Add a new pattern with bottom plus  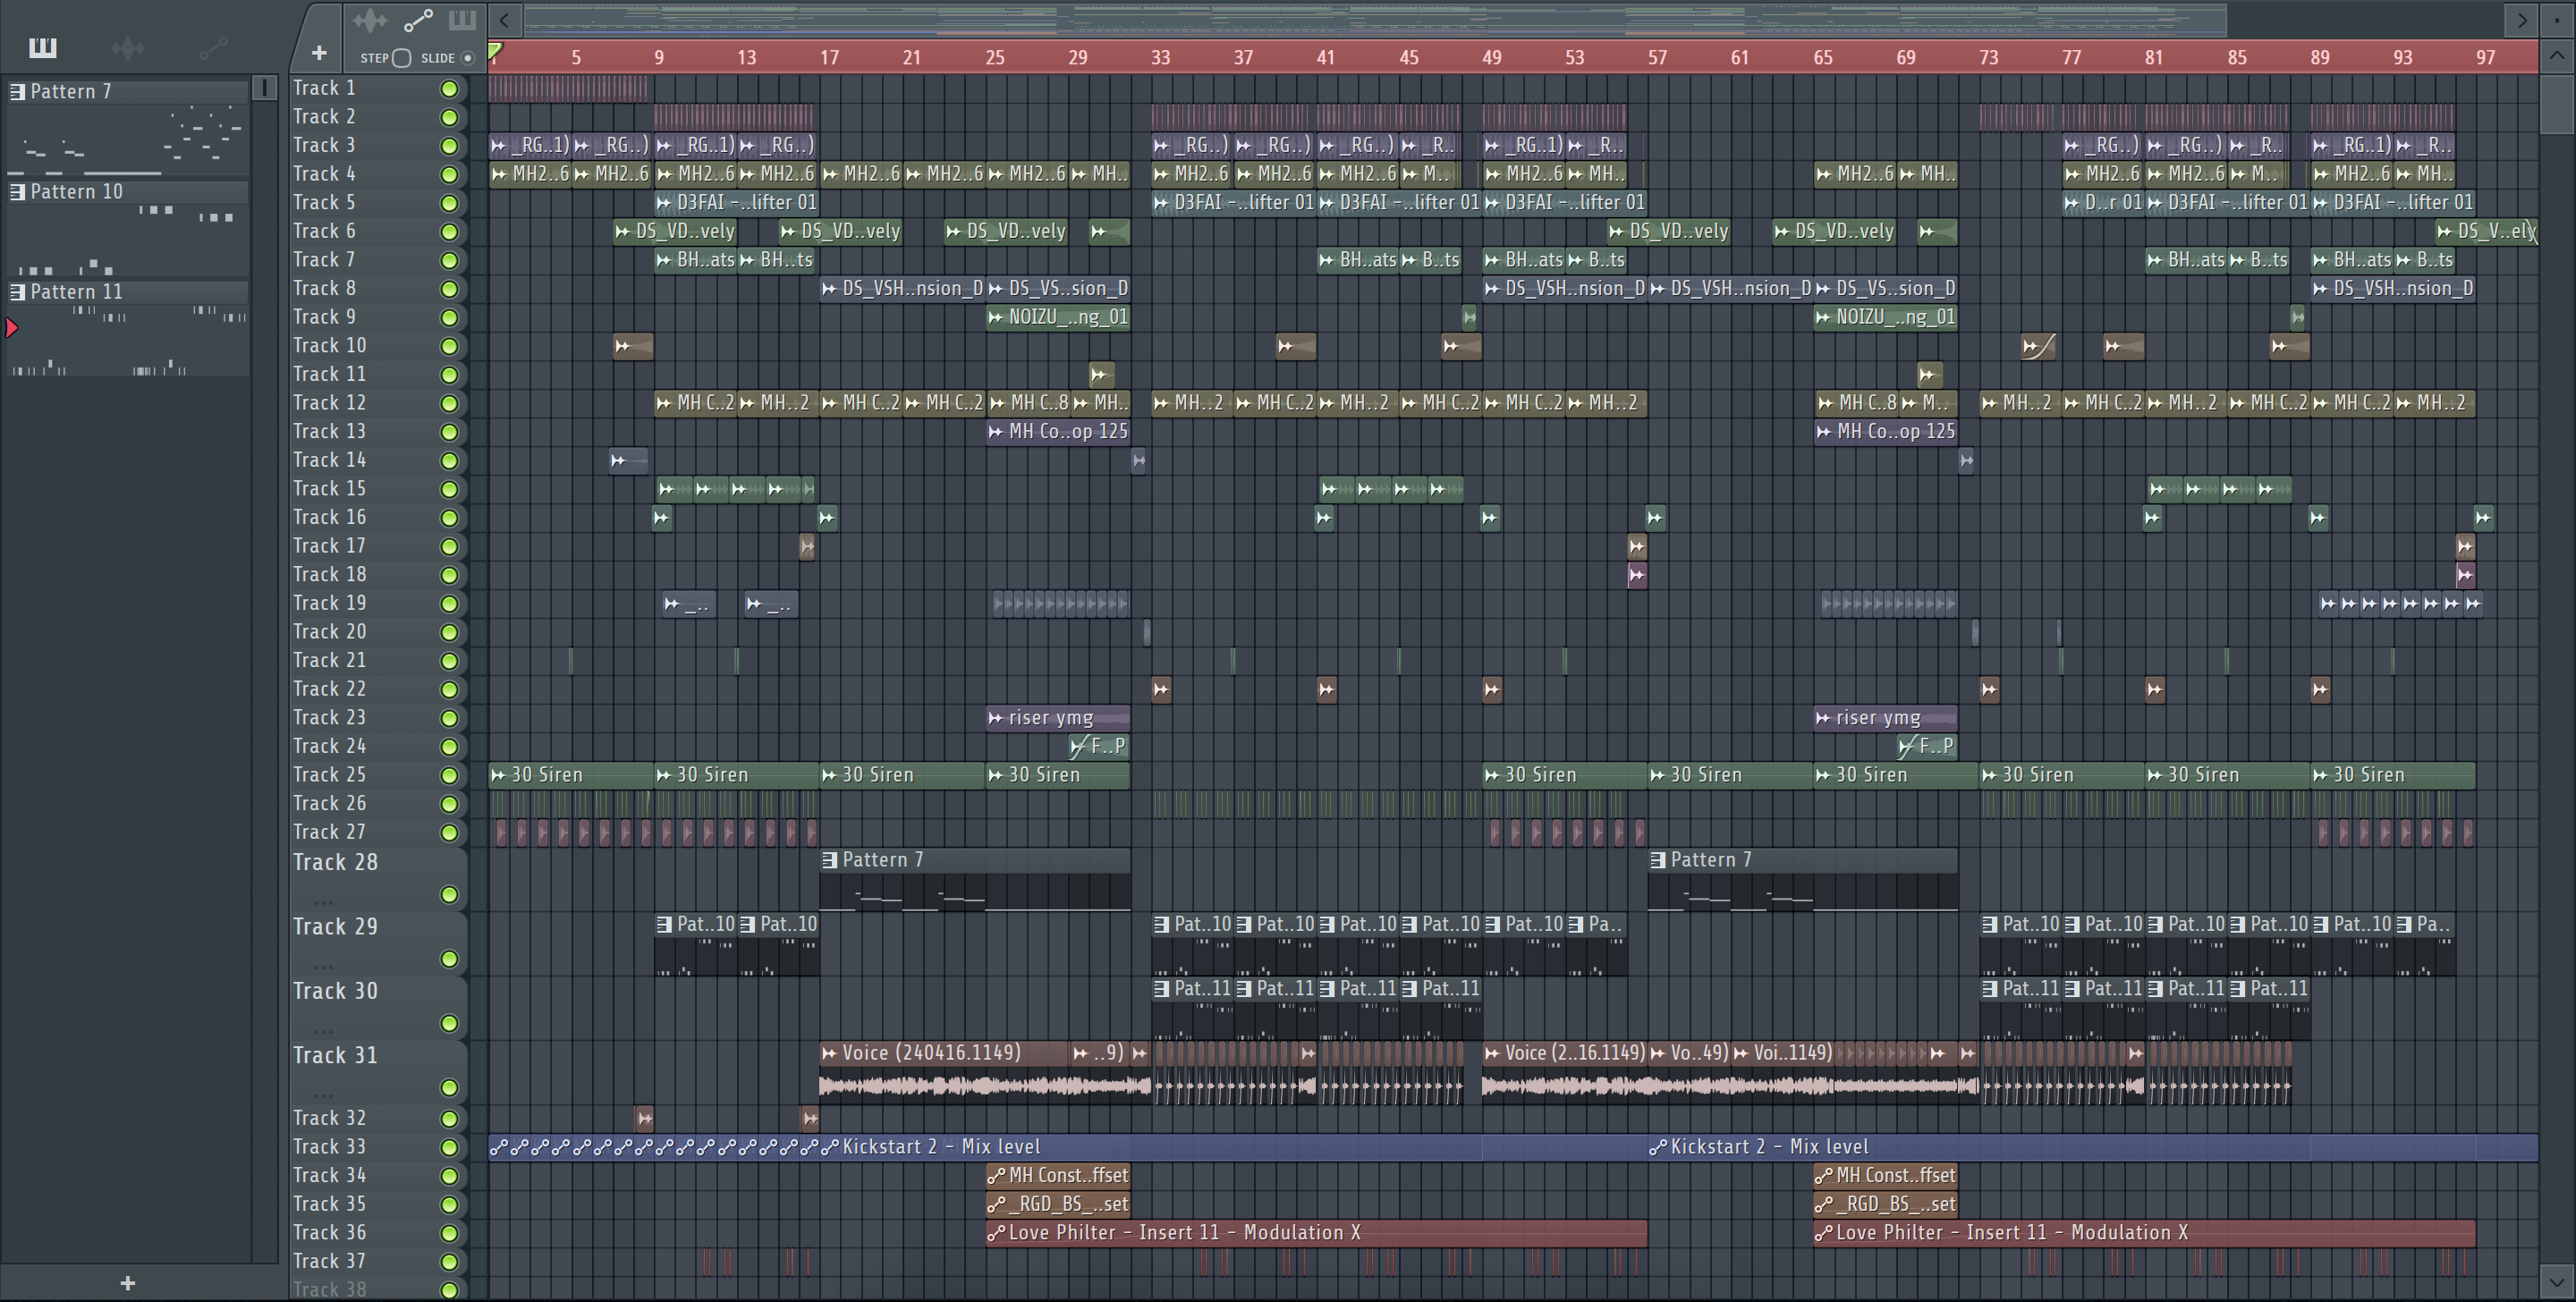click(x=127, y=1283)
